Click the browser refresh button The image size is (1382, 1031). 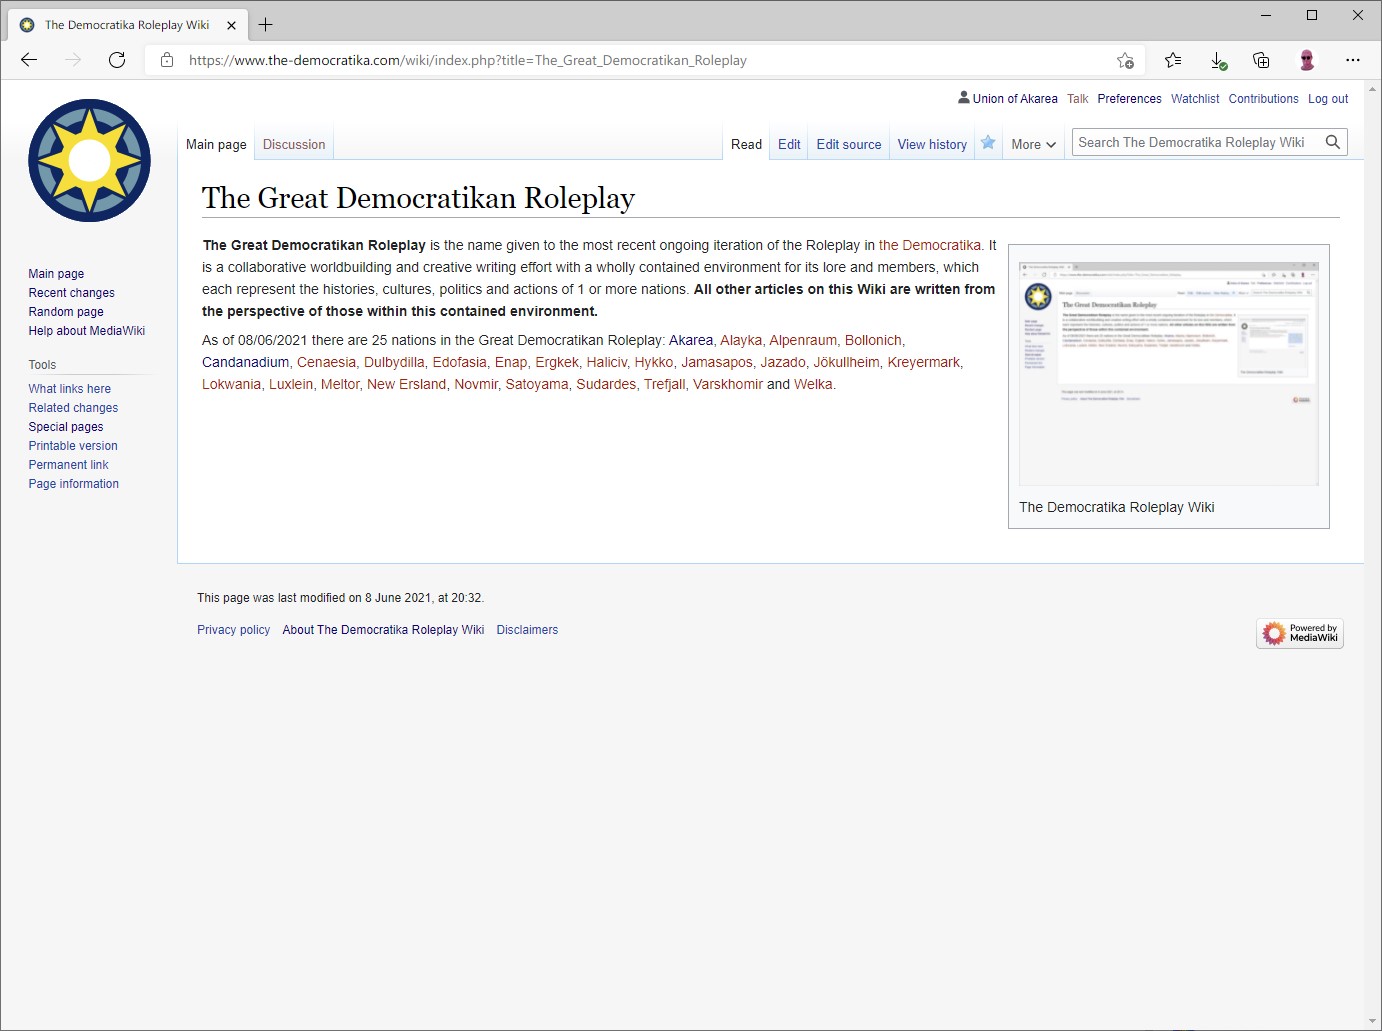(117, 60)
